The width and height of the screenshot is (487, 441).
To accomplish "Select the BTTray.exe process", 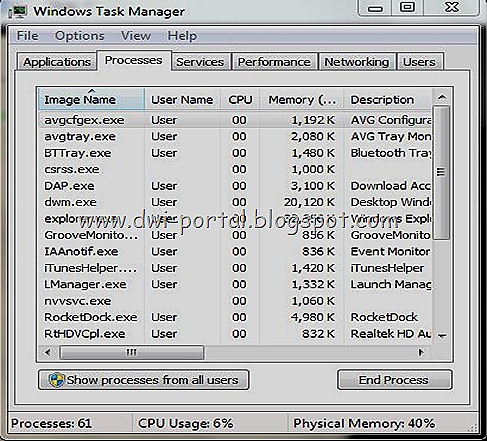I will (x=235, y=153).
